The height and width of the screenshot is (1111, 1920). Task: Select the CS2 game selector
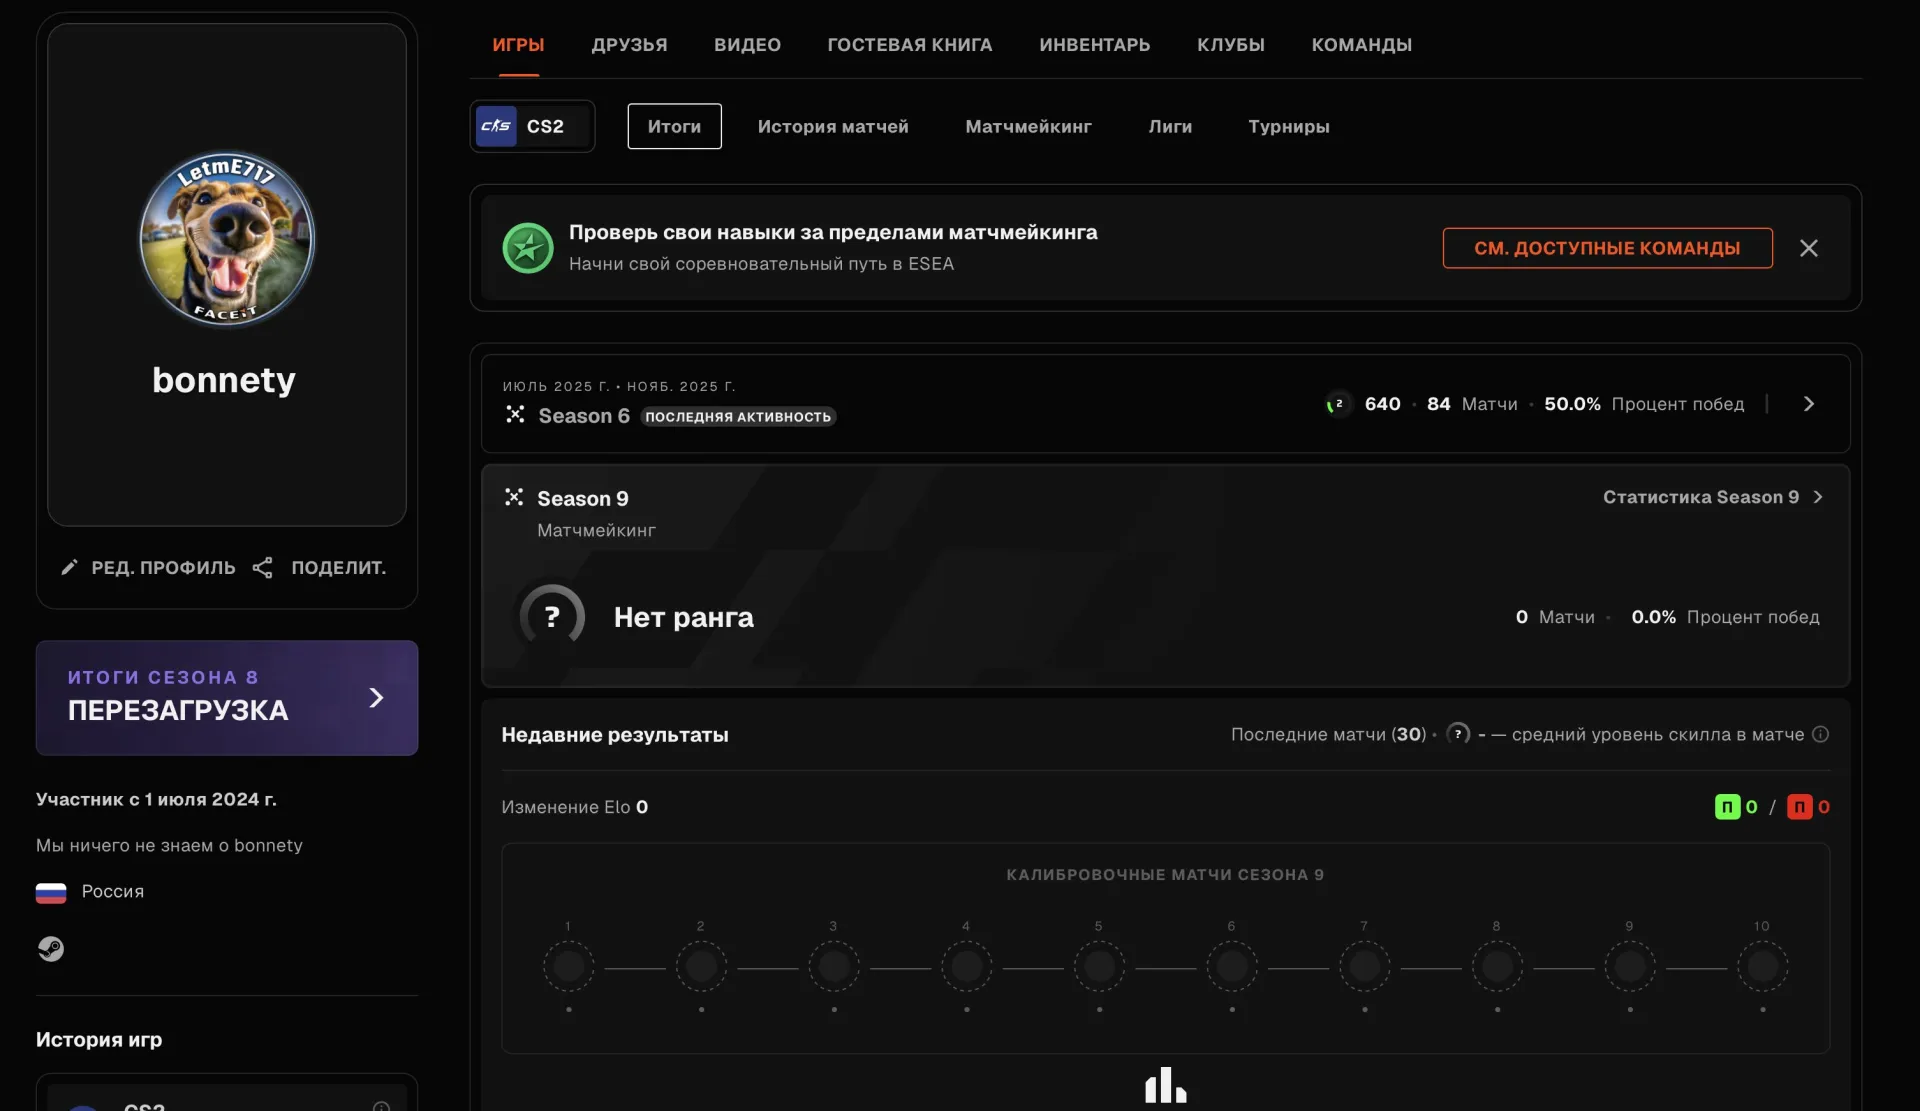tap(532, 126)
